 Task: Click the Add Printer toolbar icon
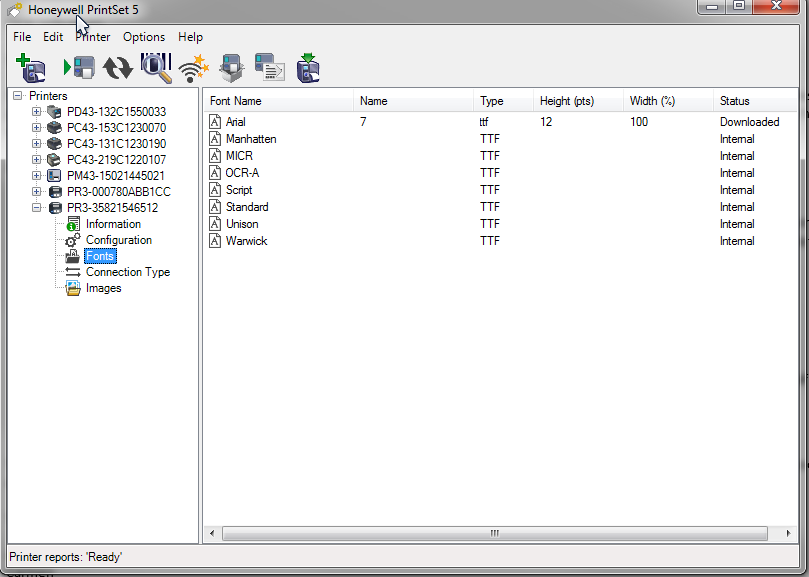coord(31,68)
